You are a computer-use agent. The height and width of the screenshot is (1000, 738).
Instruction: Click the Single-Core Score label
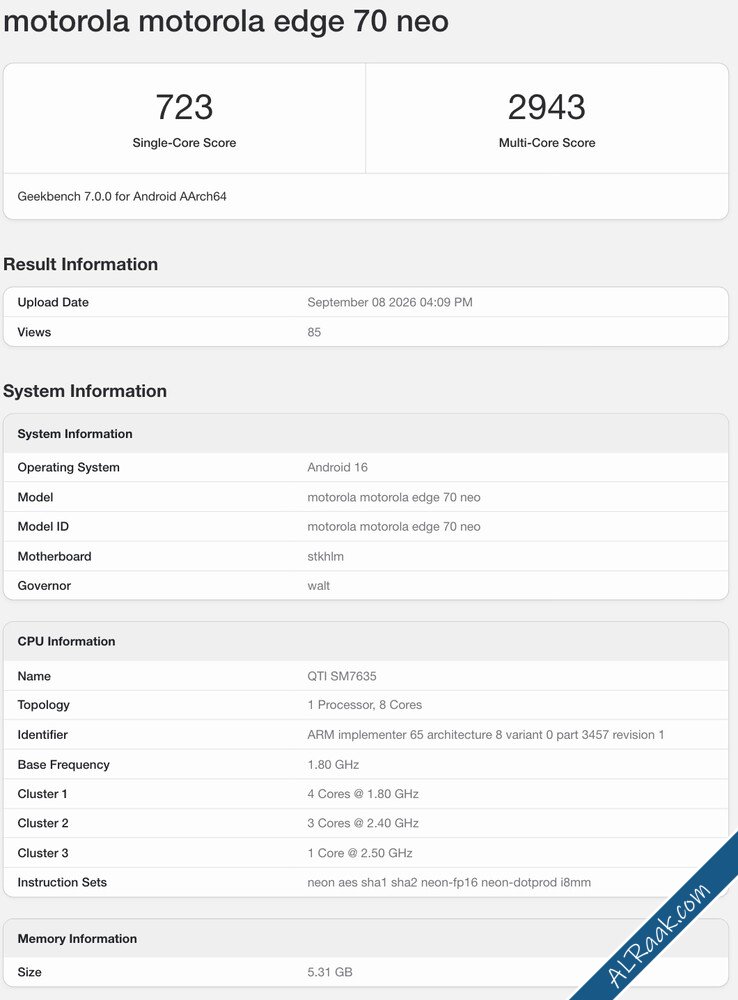pyautogui.click(x=184, y=143)
